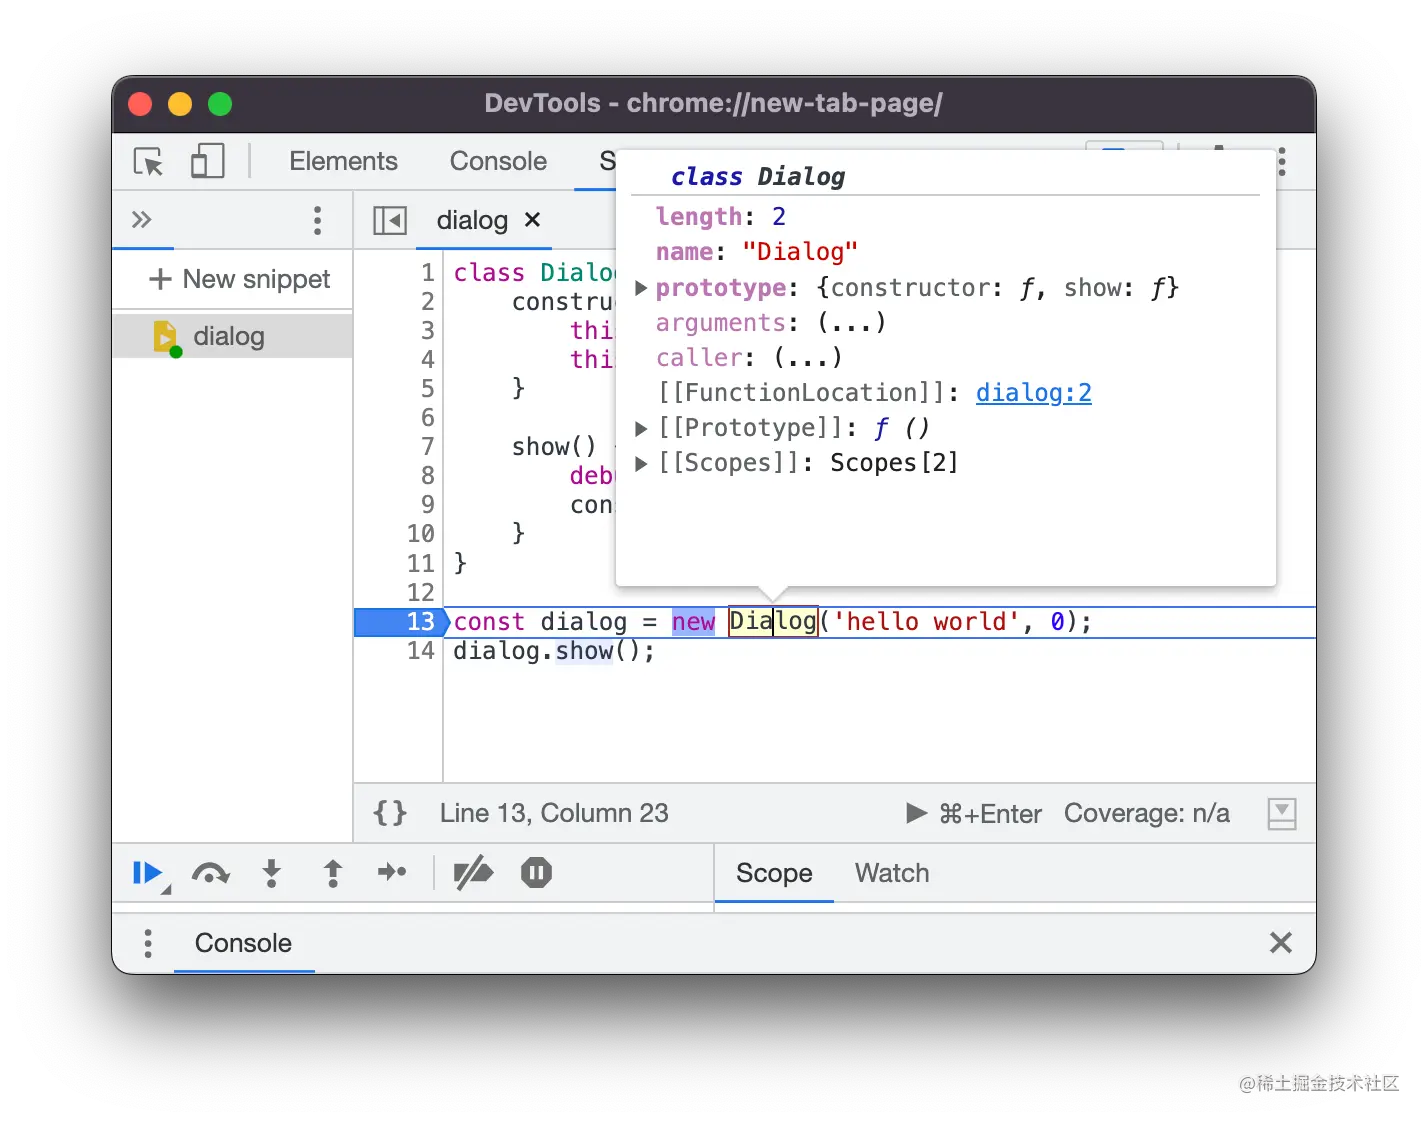1428x1122 pixels.
Task: Open the Elements panel tab
Action: 343,161
